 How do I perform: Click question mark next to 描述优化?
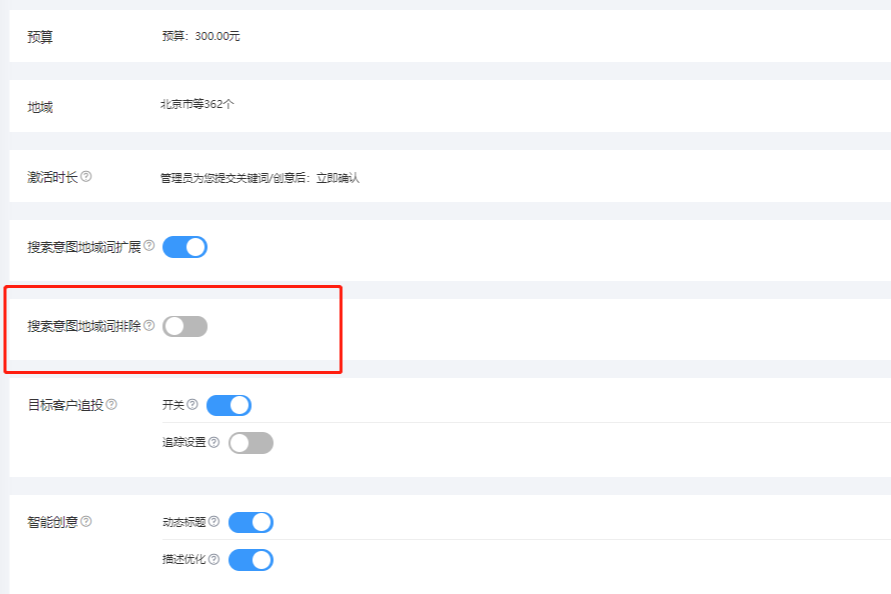coord(214,559)
